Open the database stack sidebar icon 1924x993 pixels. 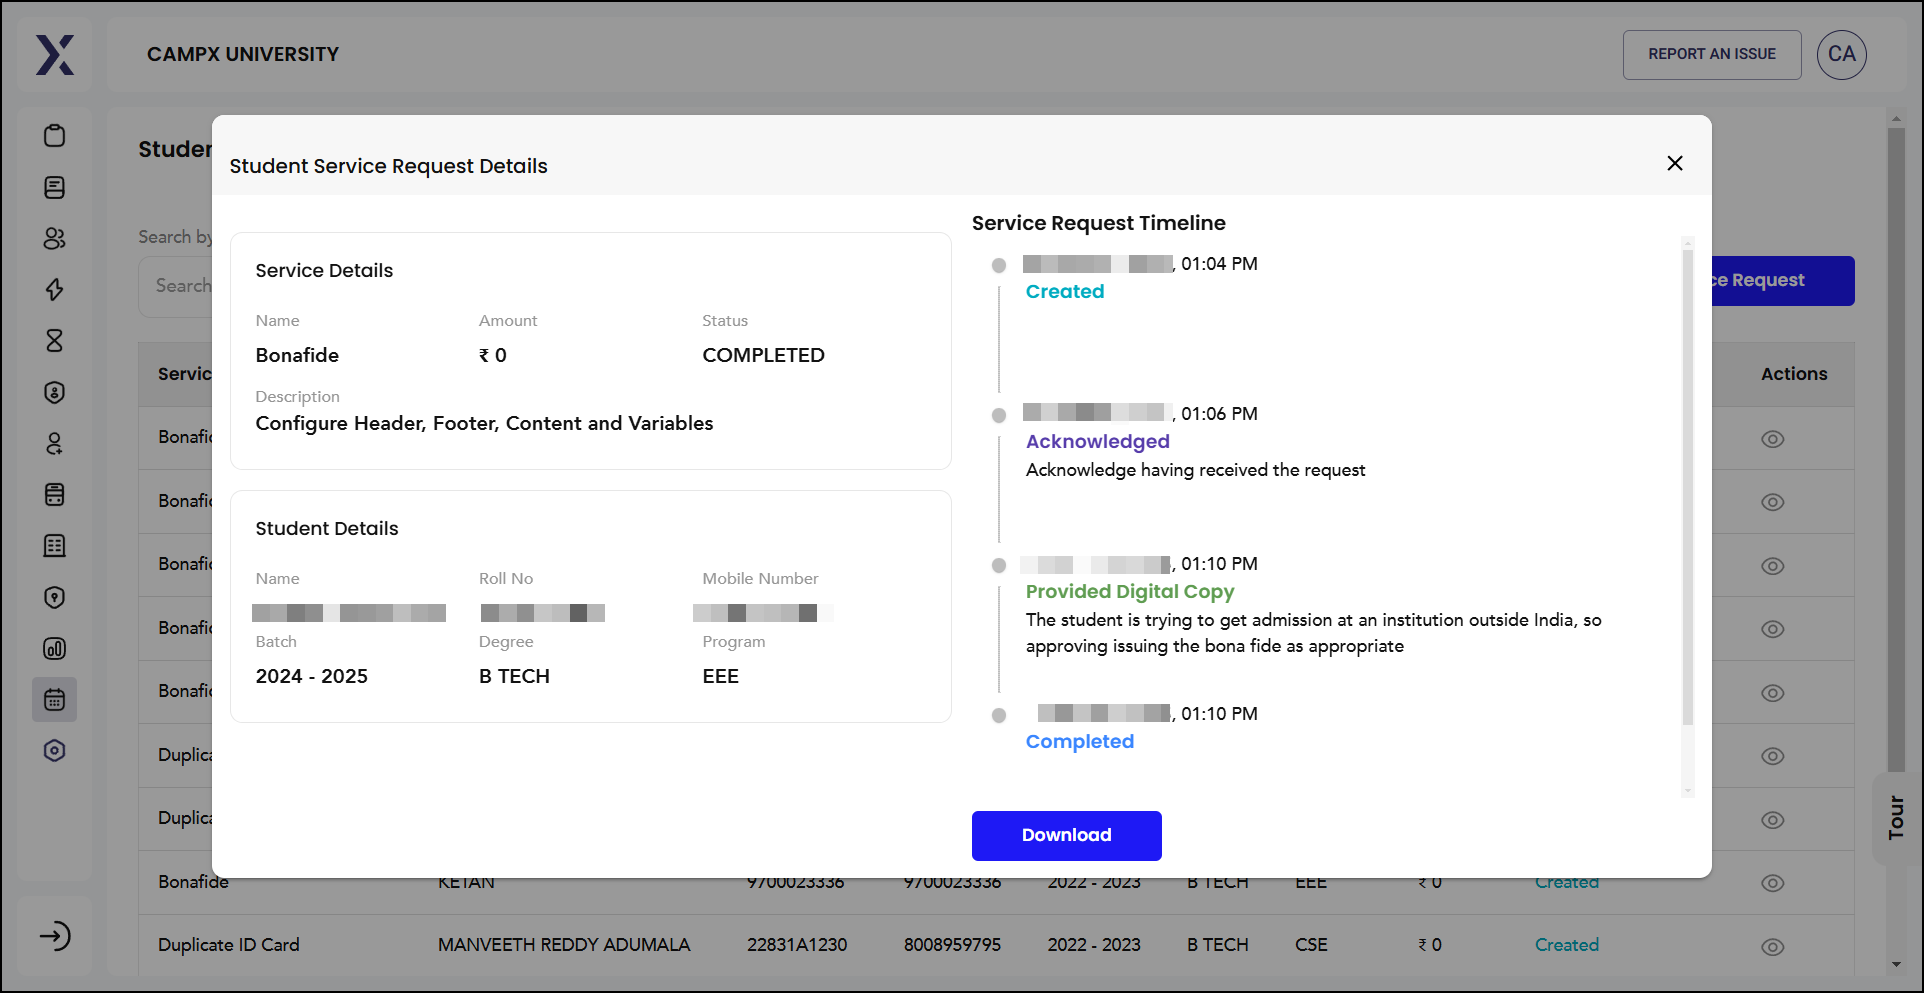[x=55, y=494]
